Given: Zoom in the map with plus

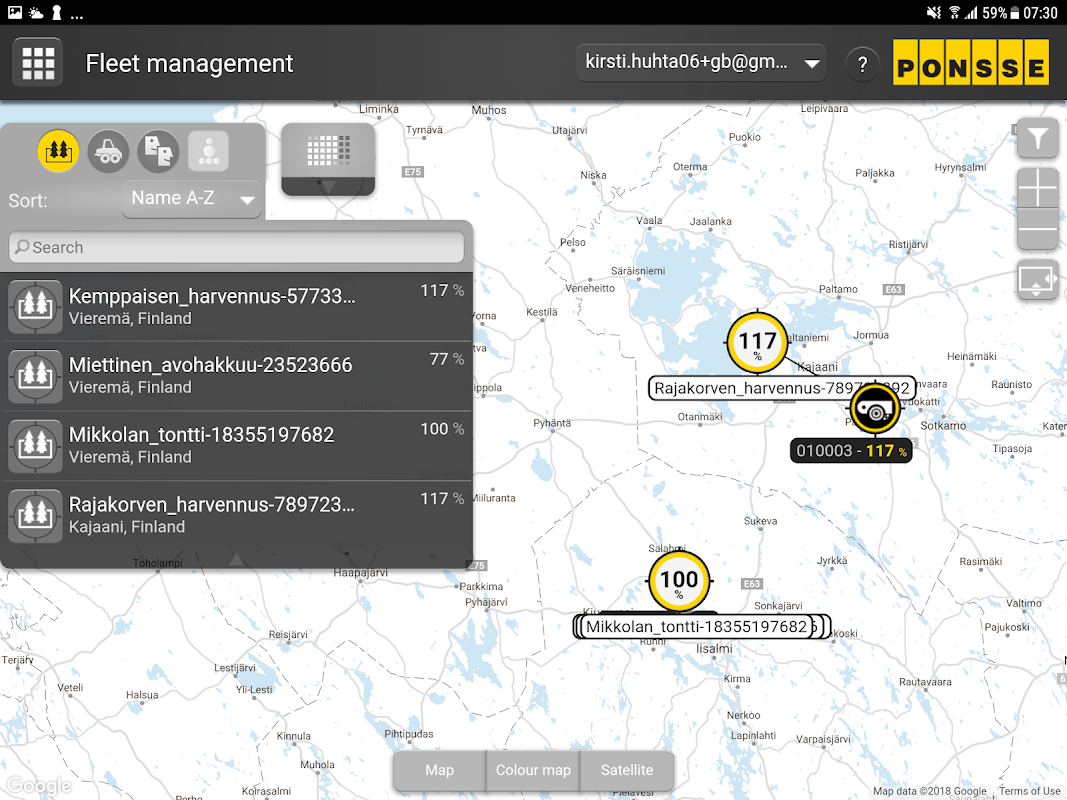Looking at the screenshot, I should [x=1038, y=188].
